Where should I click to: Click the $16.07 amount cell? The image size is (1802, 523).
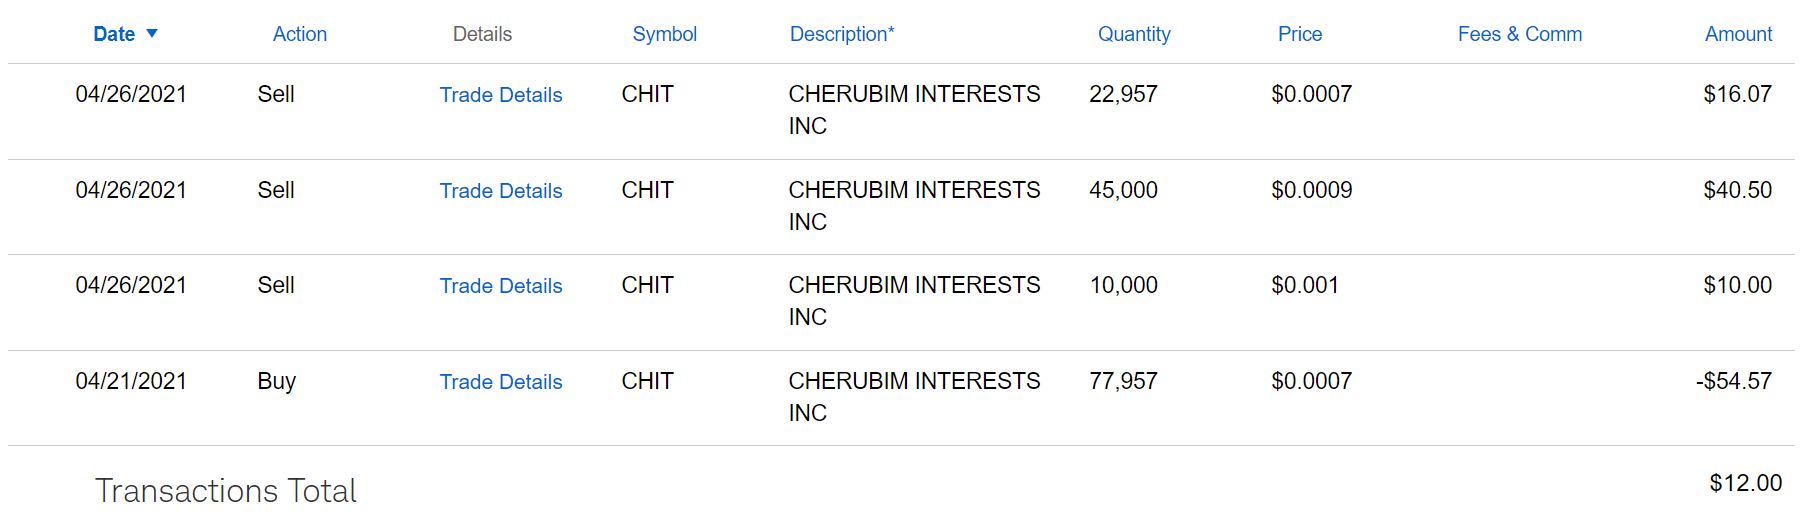pos(1737,94)
